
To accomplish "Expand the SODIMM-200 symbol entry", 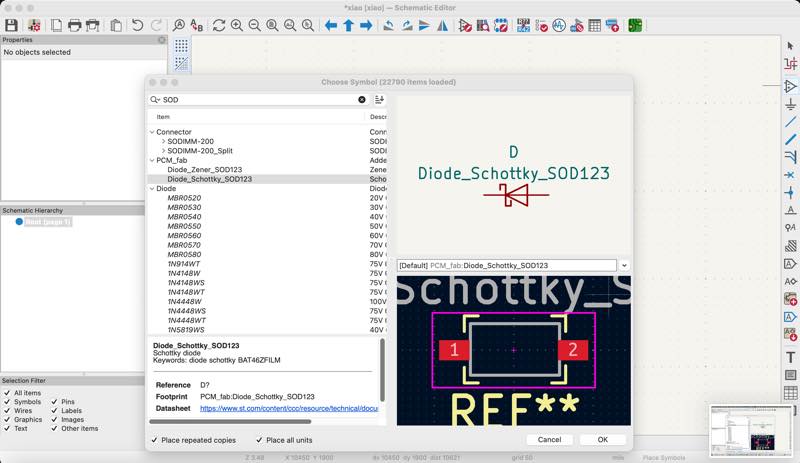I will click(163, 141).
